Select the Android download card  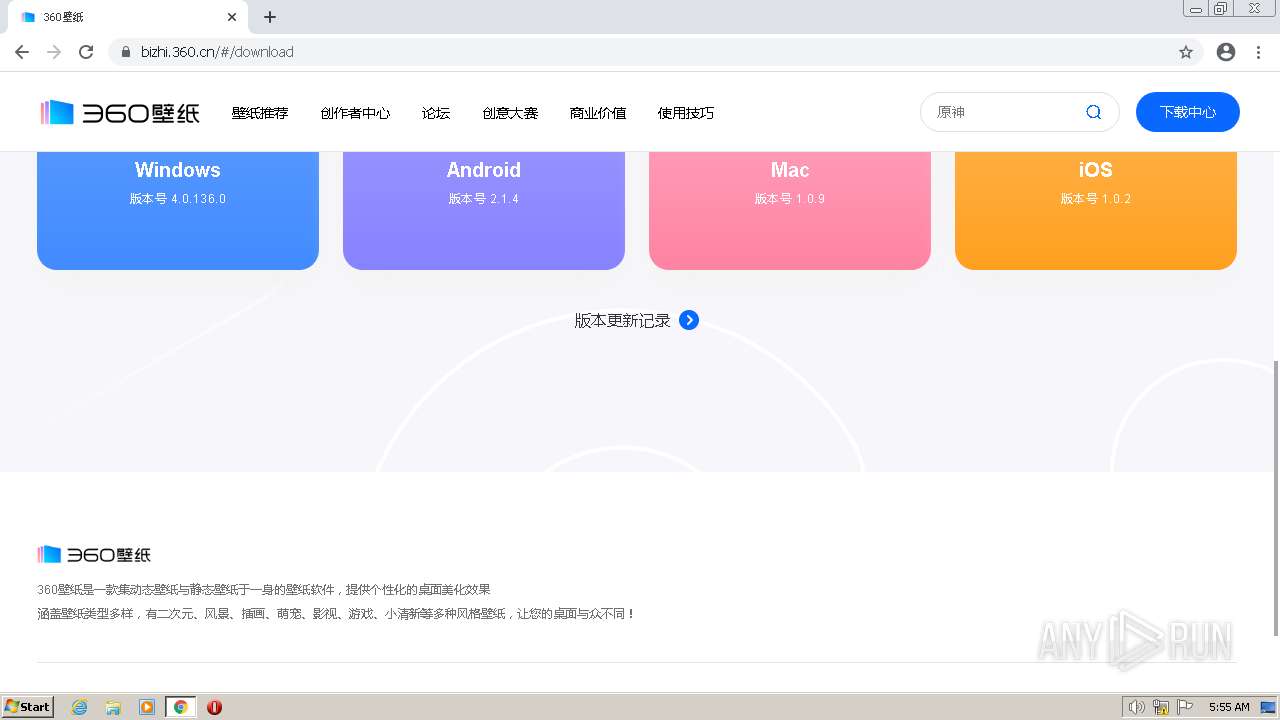[x=484, y=210]
